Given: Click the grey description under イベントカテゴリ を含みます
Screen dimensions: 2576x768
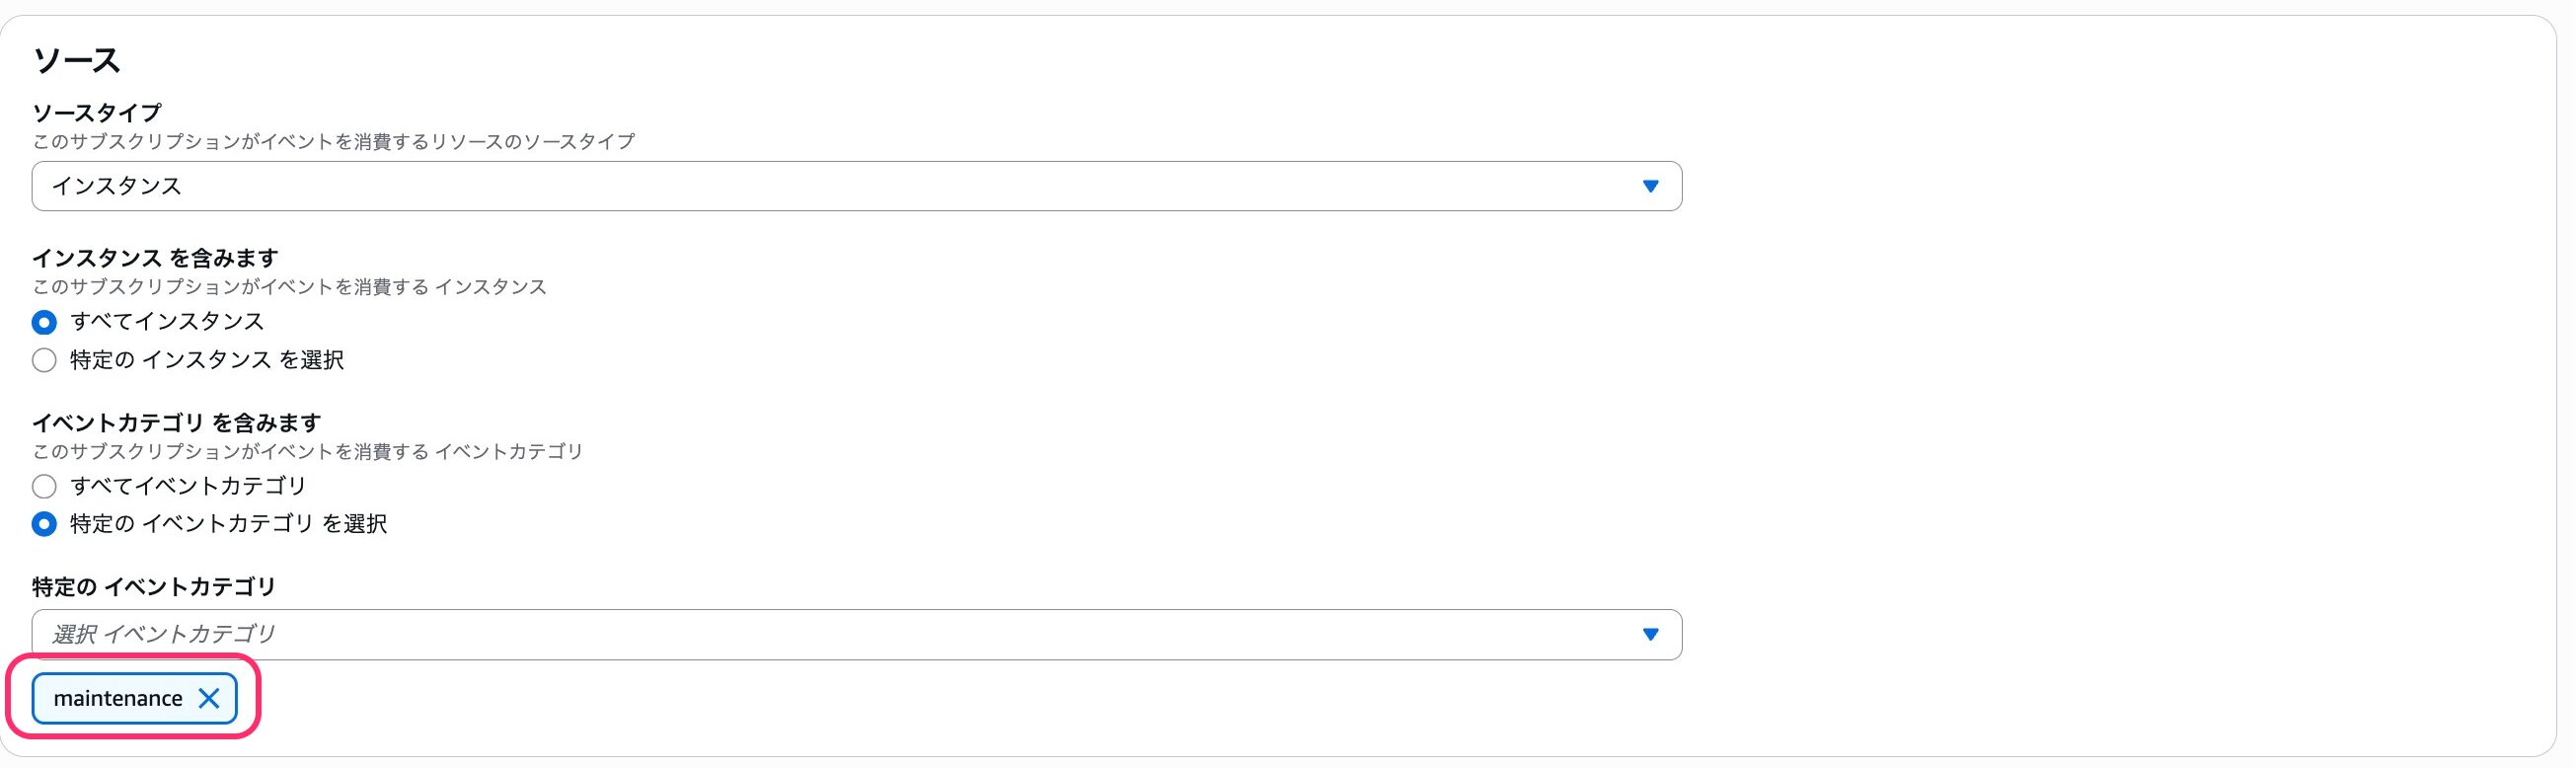Looking at the screenshot, I should click(x=307, y=451).
